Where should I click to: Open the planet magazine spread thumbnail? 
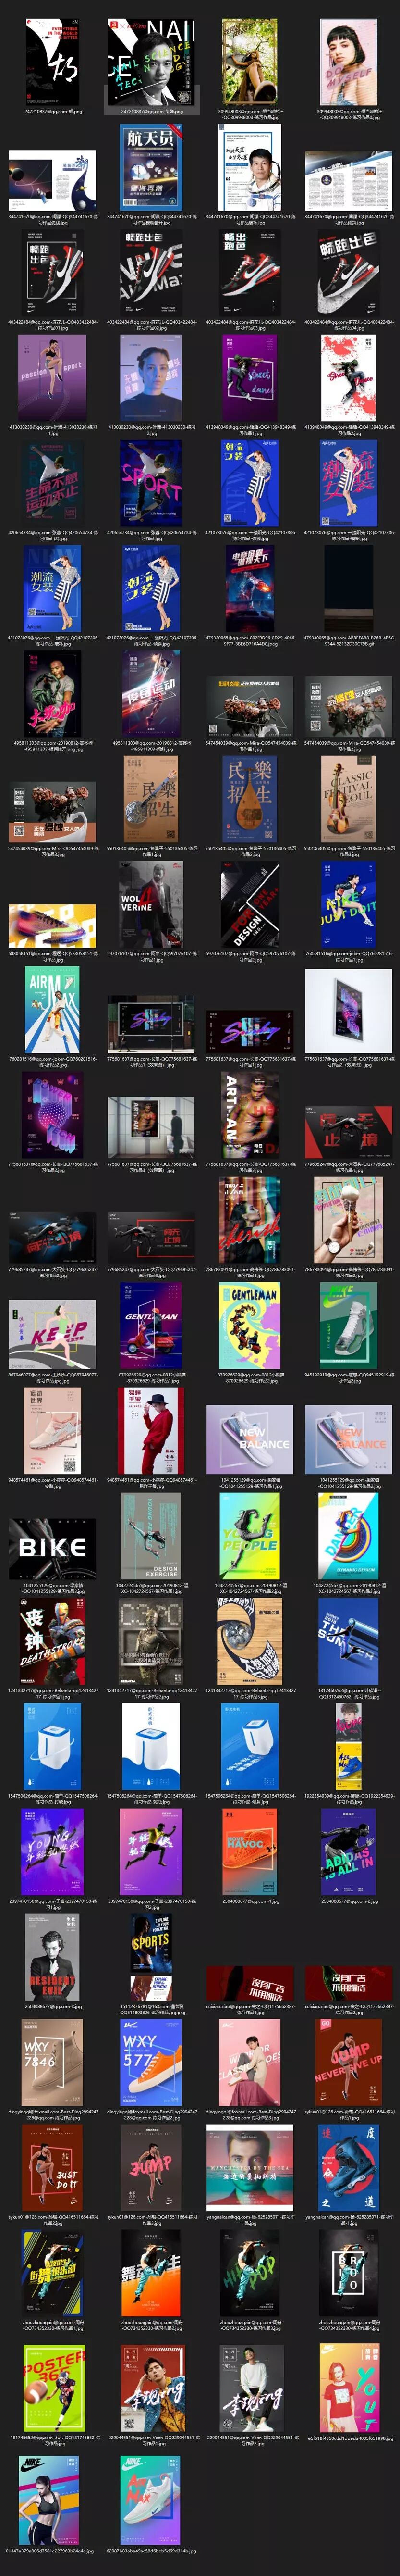(x=53, y=181)
